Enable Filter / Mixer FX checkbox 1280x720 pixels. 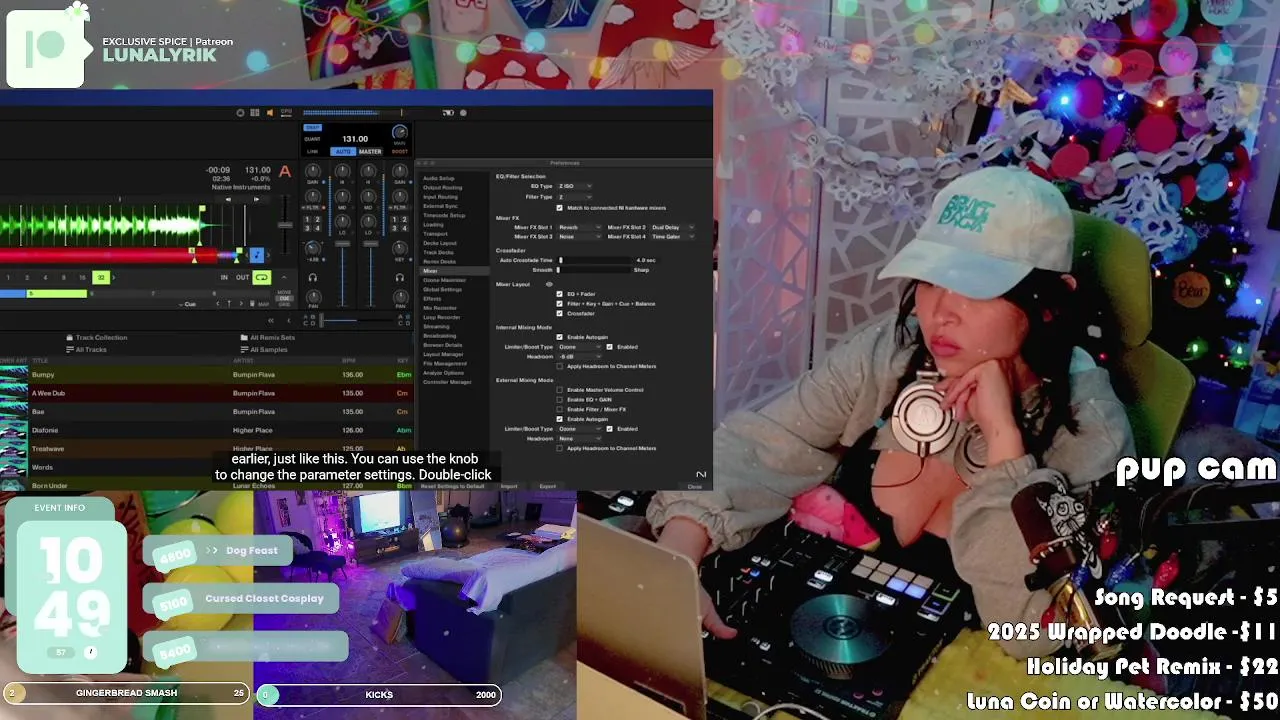click(x=559, y=409)
